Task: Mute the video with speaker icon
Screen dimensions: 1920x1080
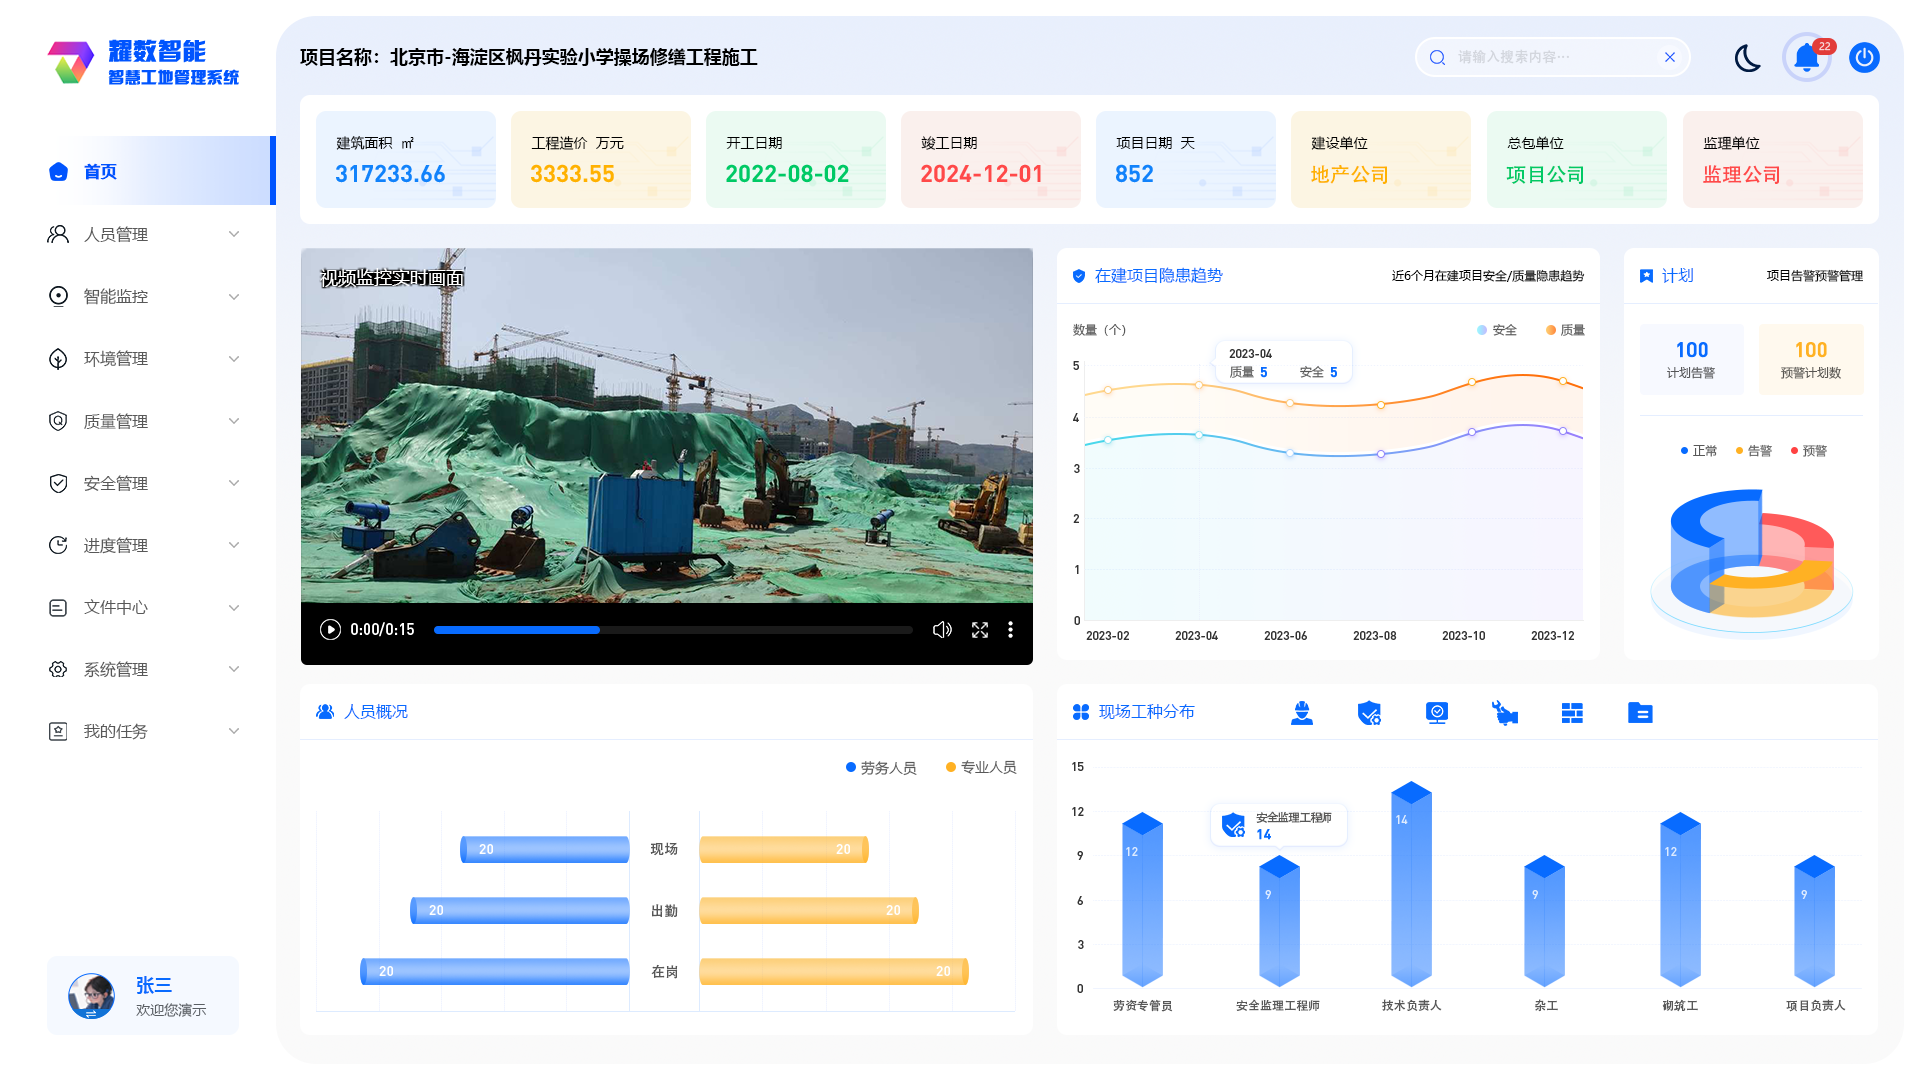Action: tap(942, 630)
